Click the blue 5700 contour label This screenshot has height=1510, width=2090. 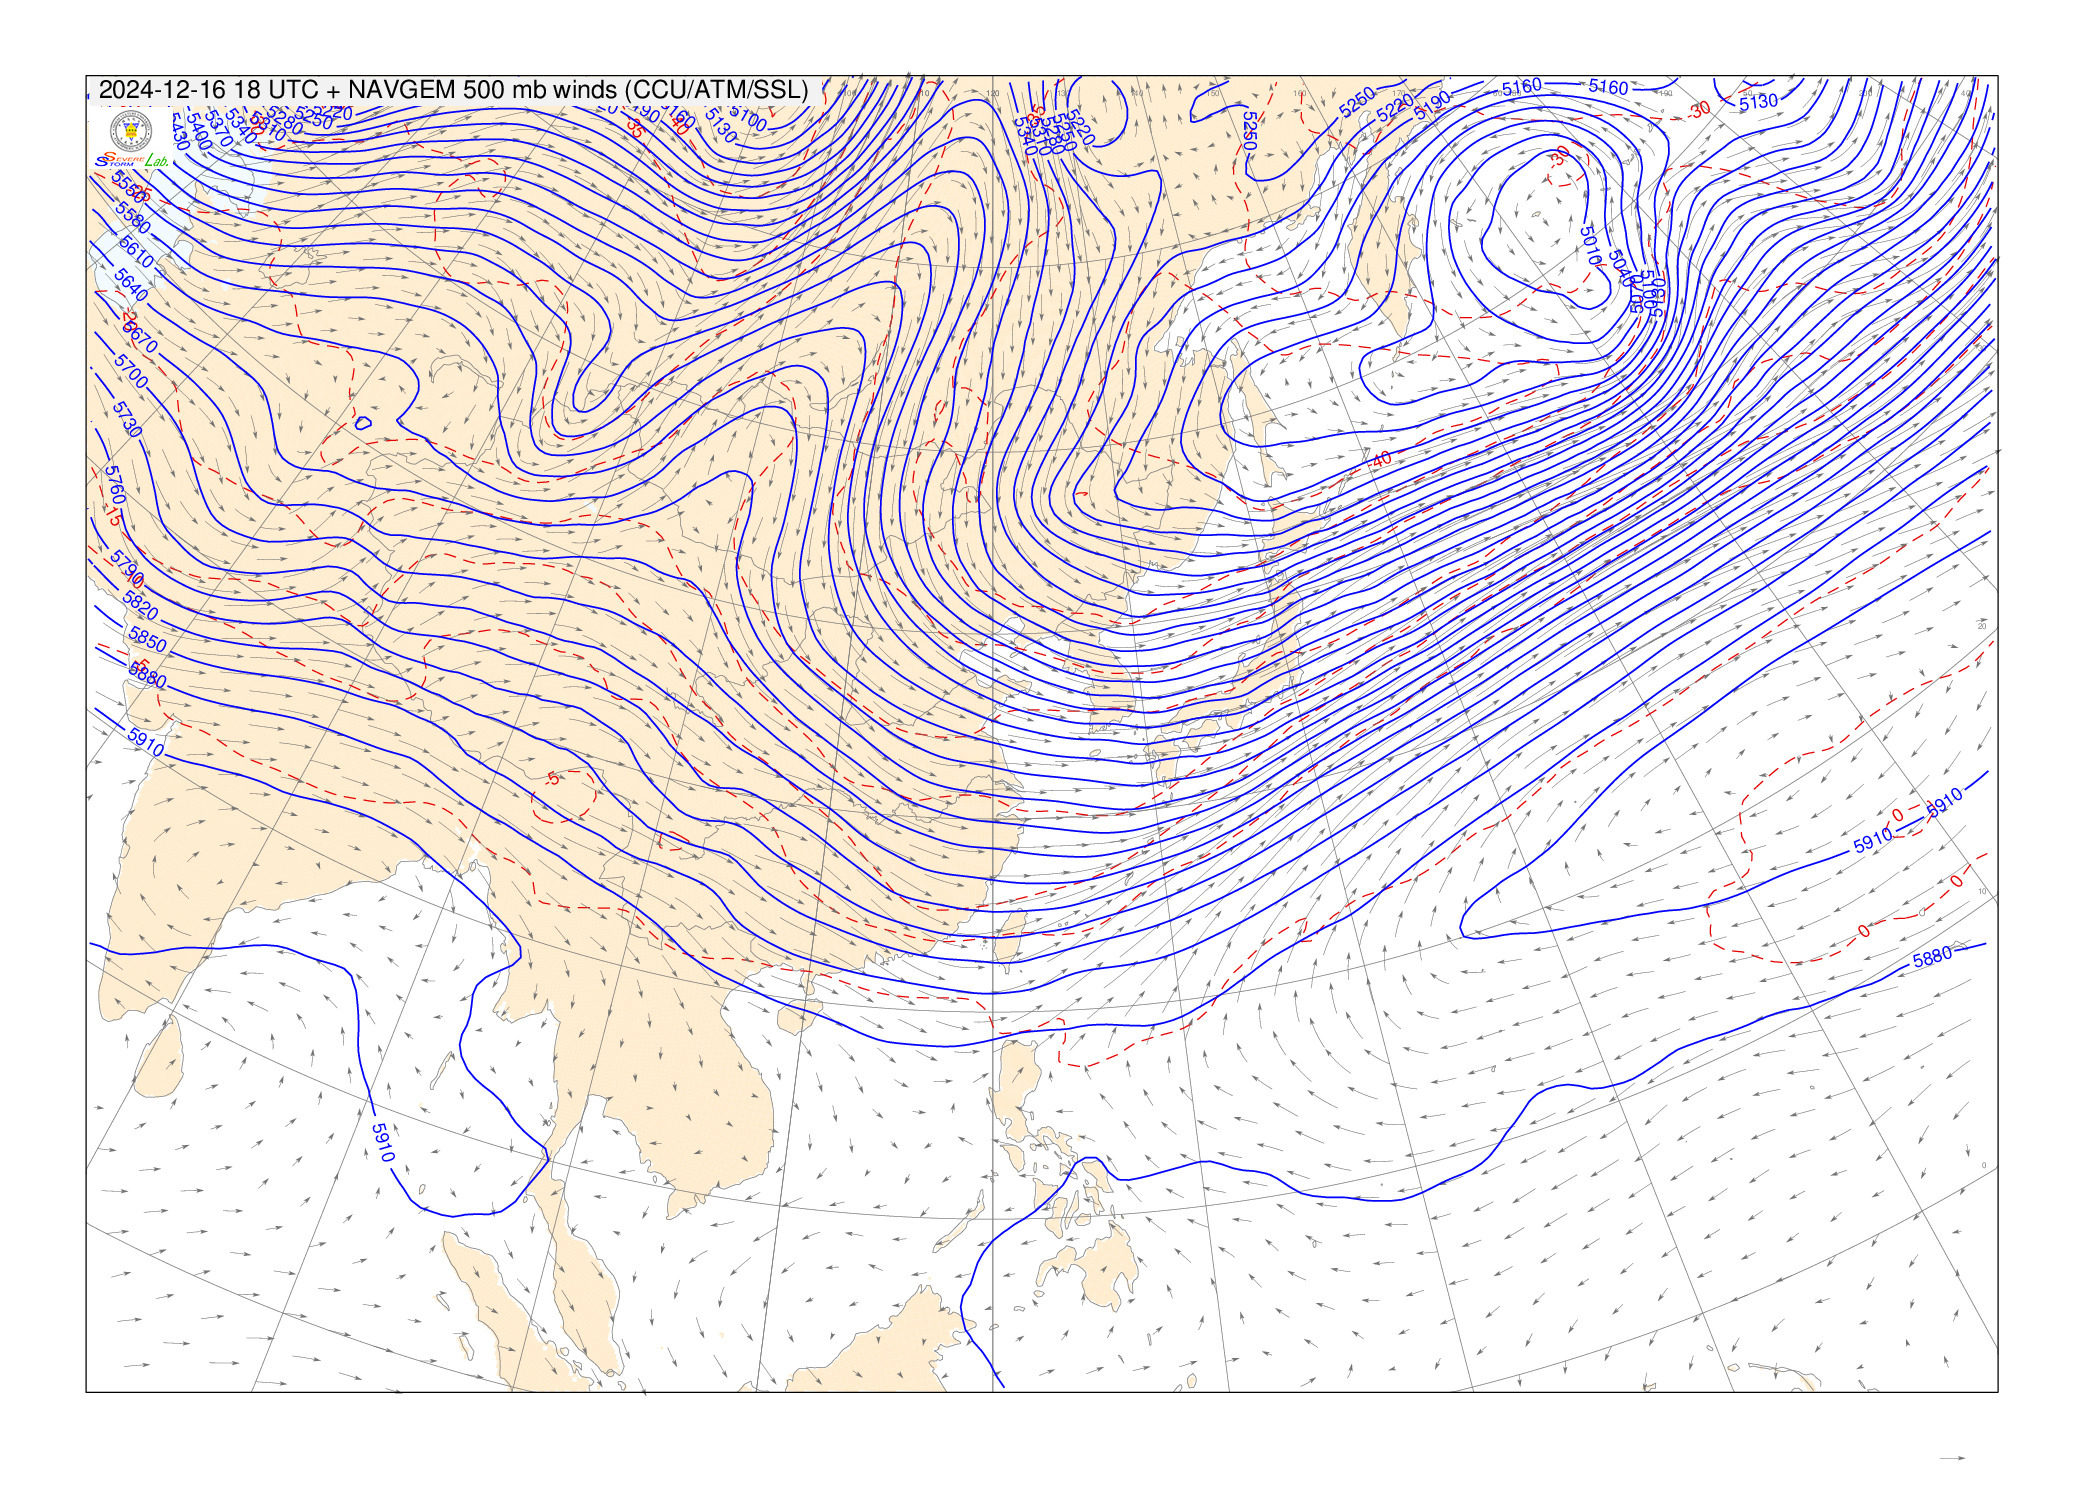pyautogui.click(x=131, y=372)
